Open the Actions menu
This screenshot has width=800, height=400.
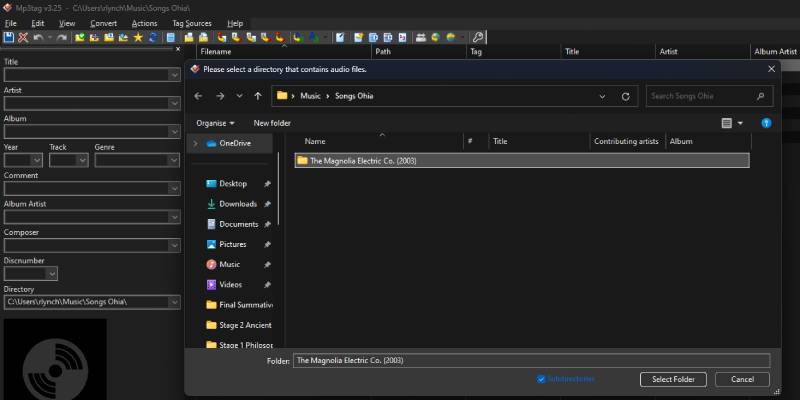[144, 23]
